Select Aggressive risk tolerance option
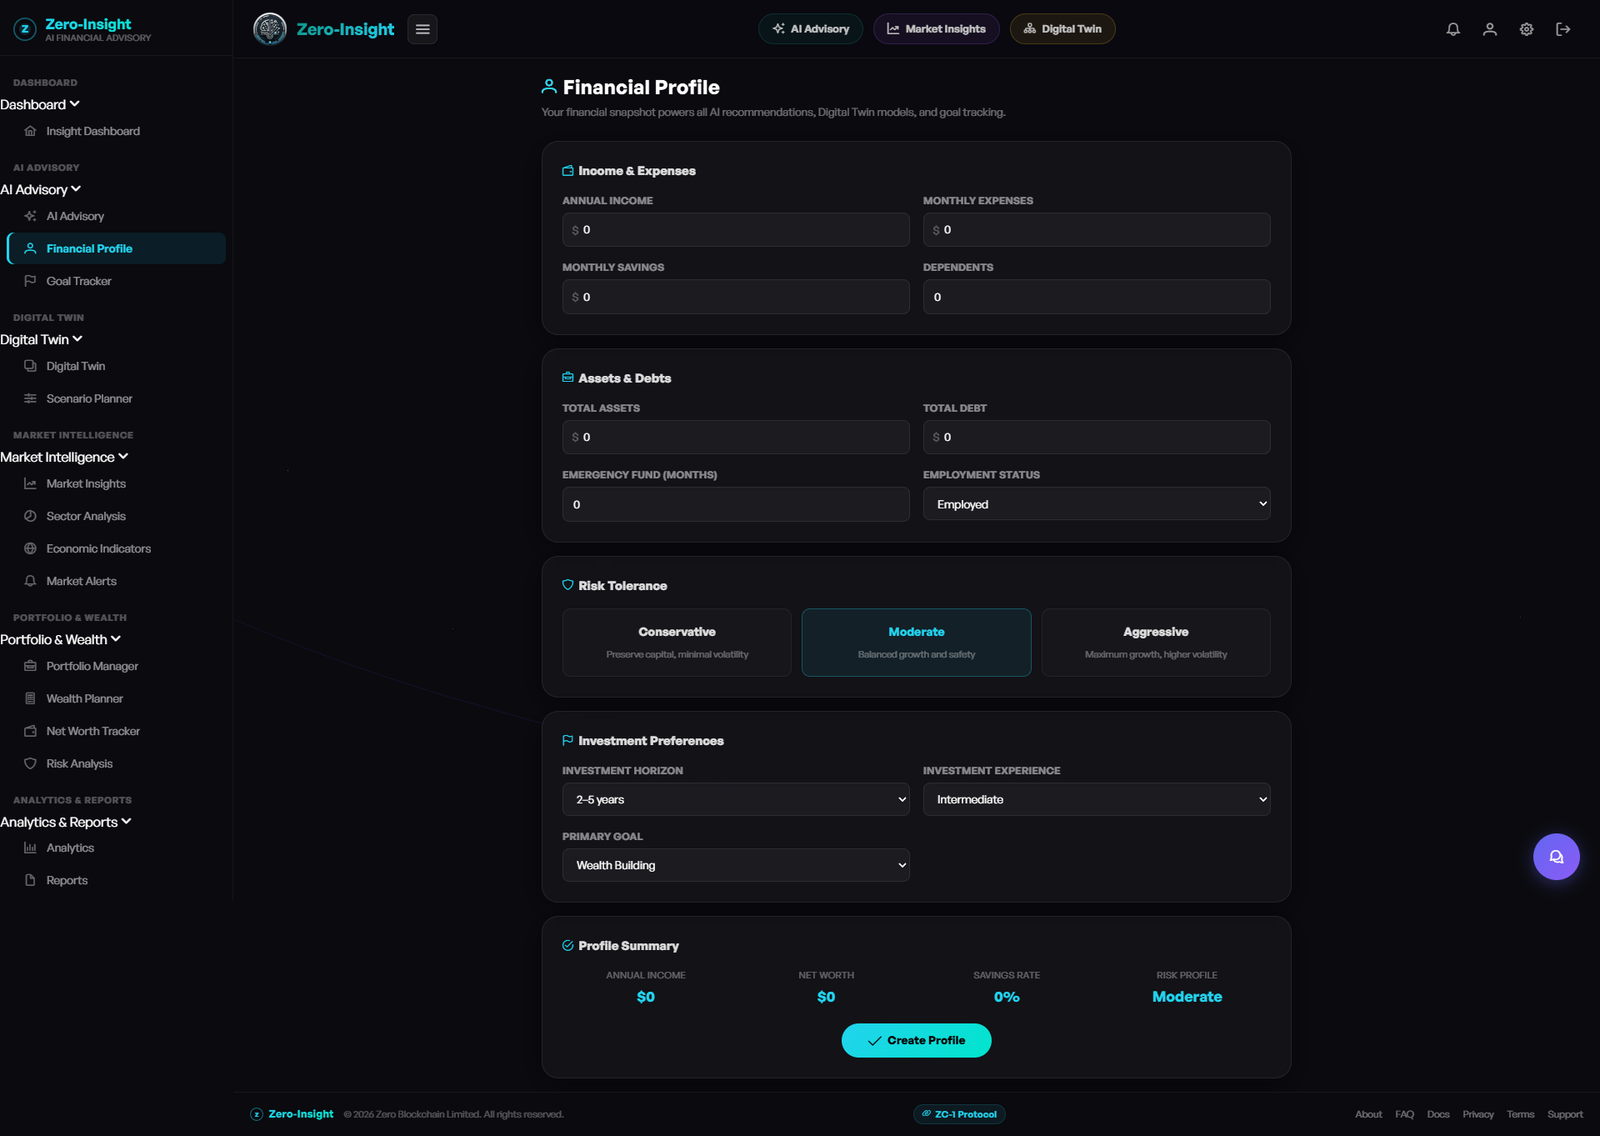 click(1156, 643)
